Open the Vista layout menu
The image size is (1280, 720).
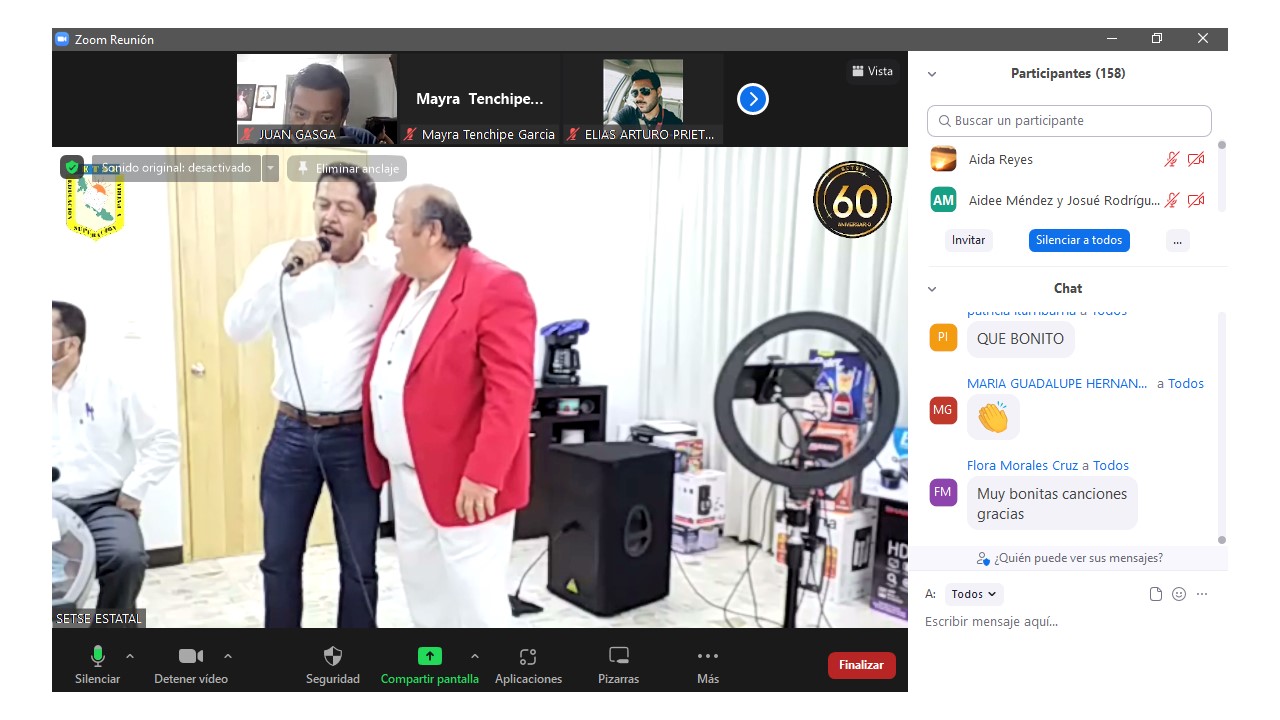click(872, 71)
